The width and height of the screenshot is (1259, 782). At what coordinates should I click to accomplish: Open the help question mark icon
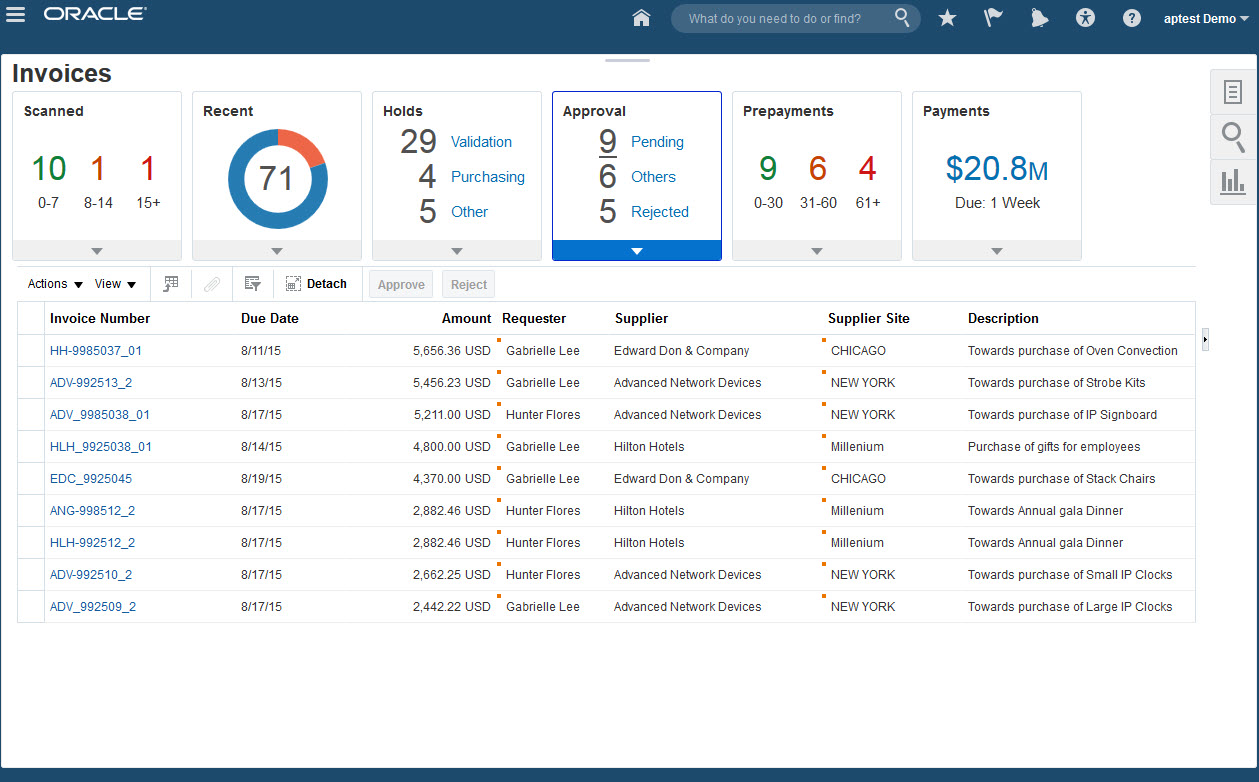pyautogui.click(x=1132, y=18)
